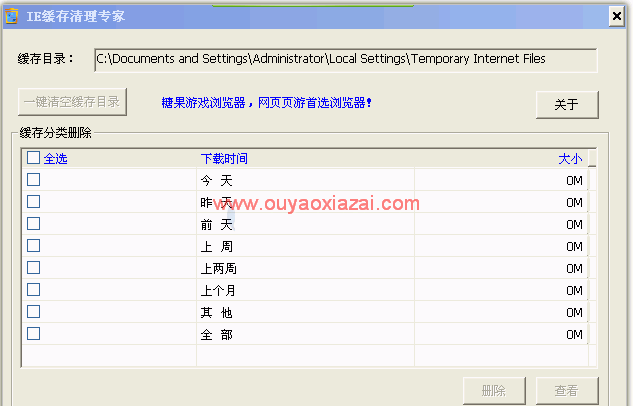The height and width of the screenshot is (406, 633).
Task: Close the IE缓存清理专家 window
Action: pyautogui.click(x=616, y=17)
